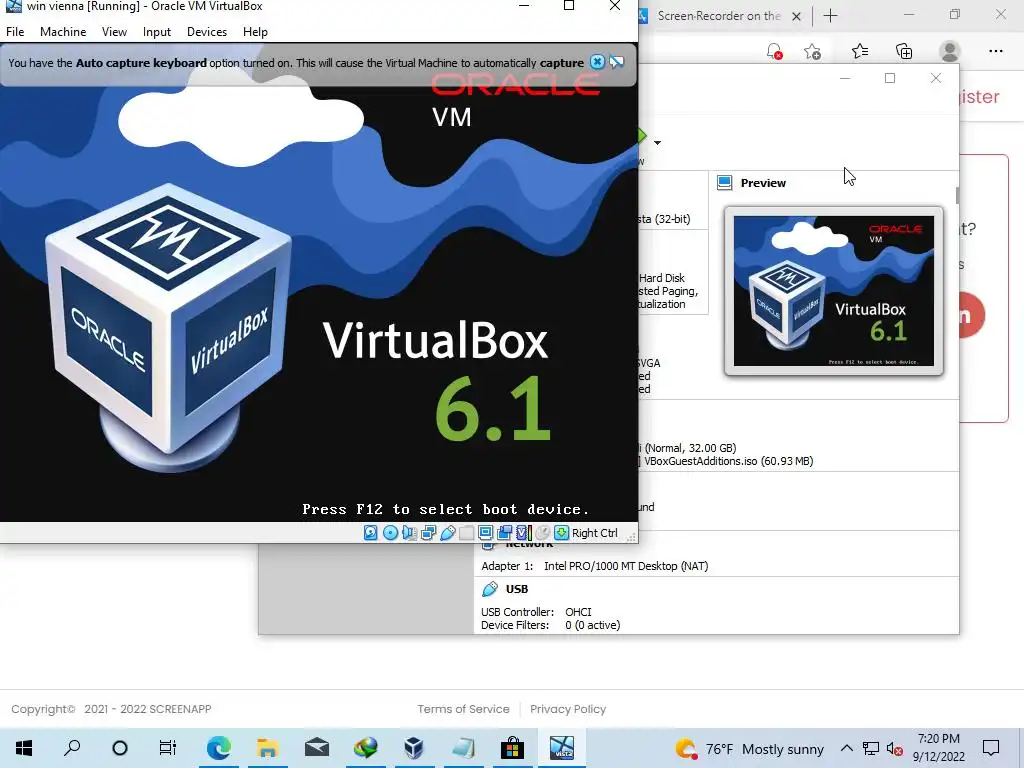1024x768 pixels.
Task: Open the Mail app from the taskbar
Action: [x=317, y=748]
